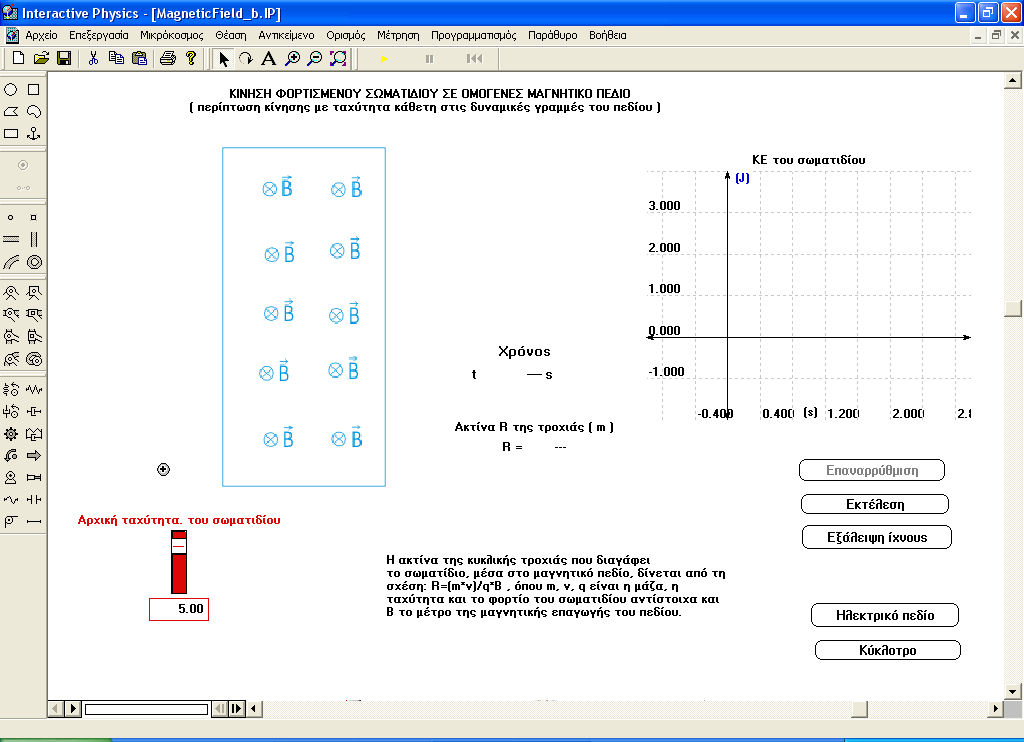Click the velocity value field showing 5.00
The width and height of the screenshot is (1024, 742).
(179, 609)
